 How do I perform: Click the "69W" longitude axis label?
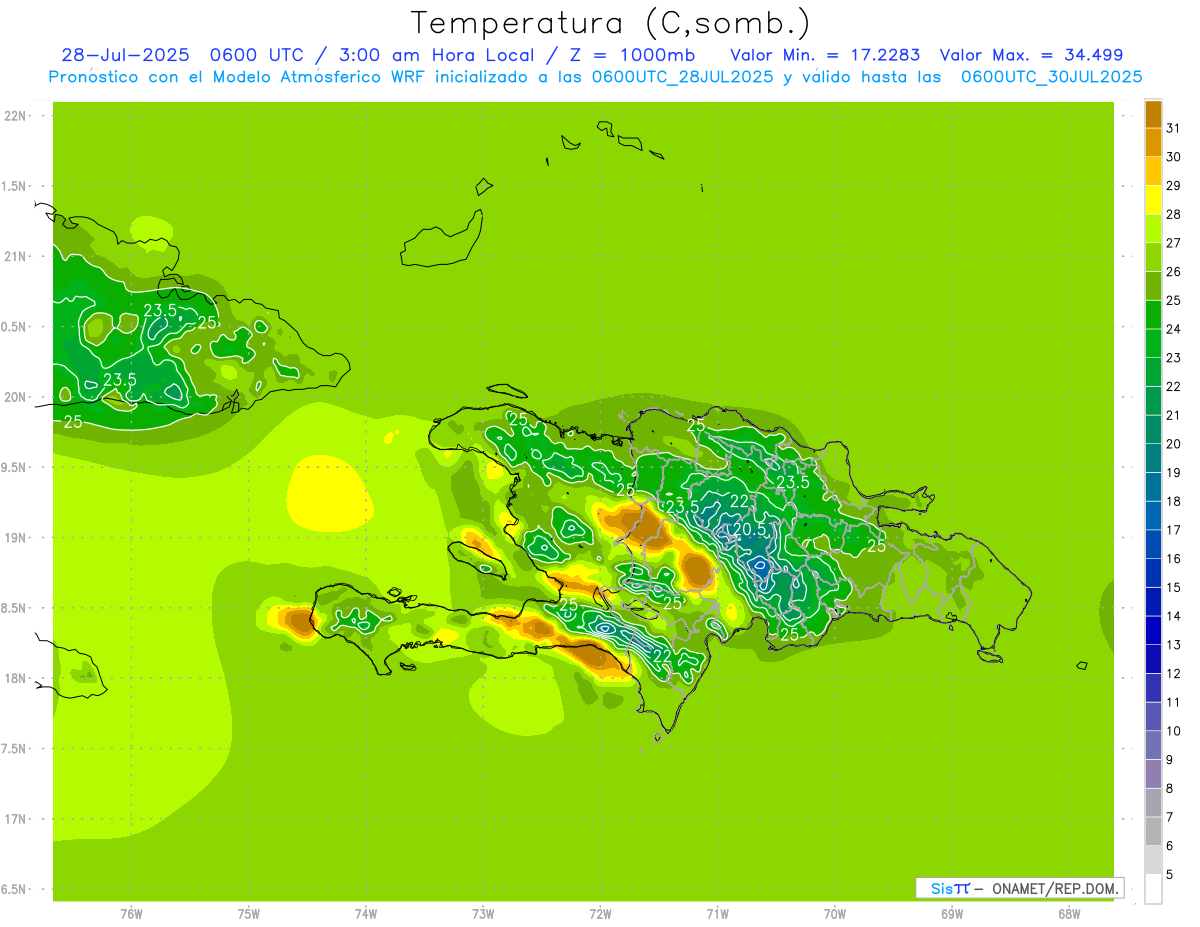[x=952, y=914]
